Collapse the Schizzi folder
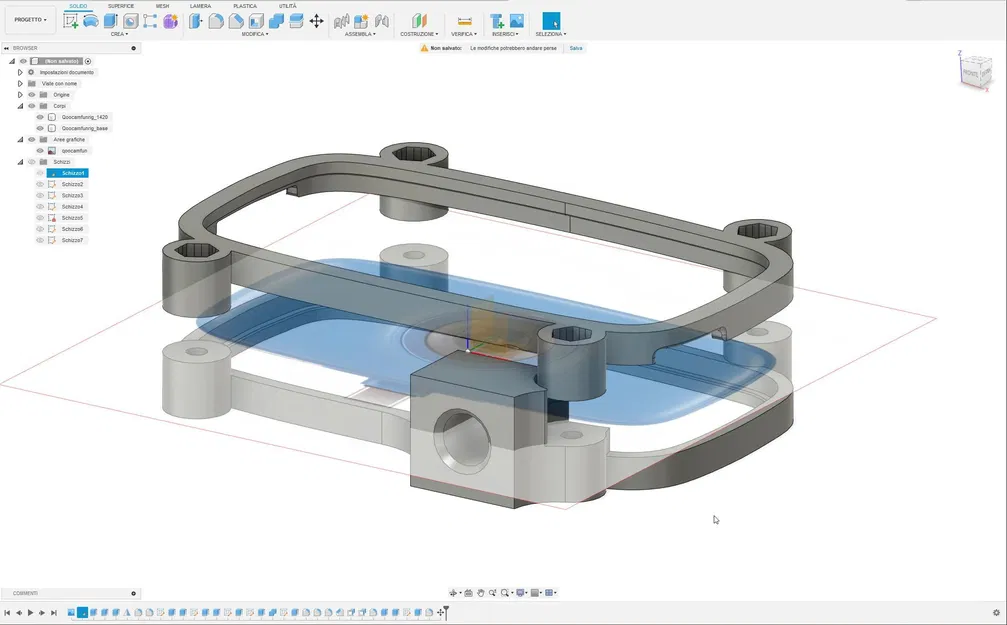 (x=20, y=162)
